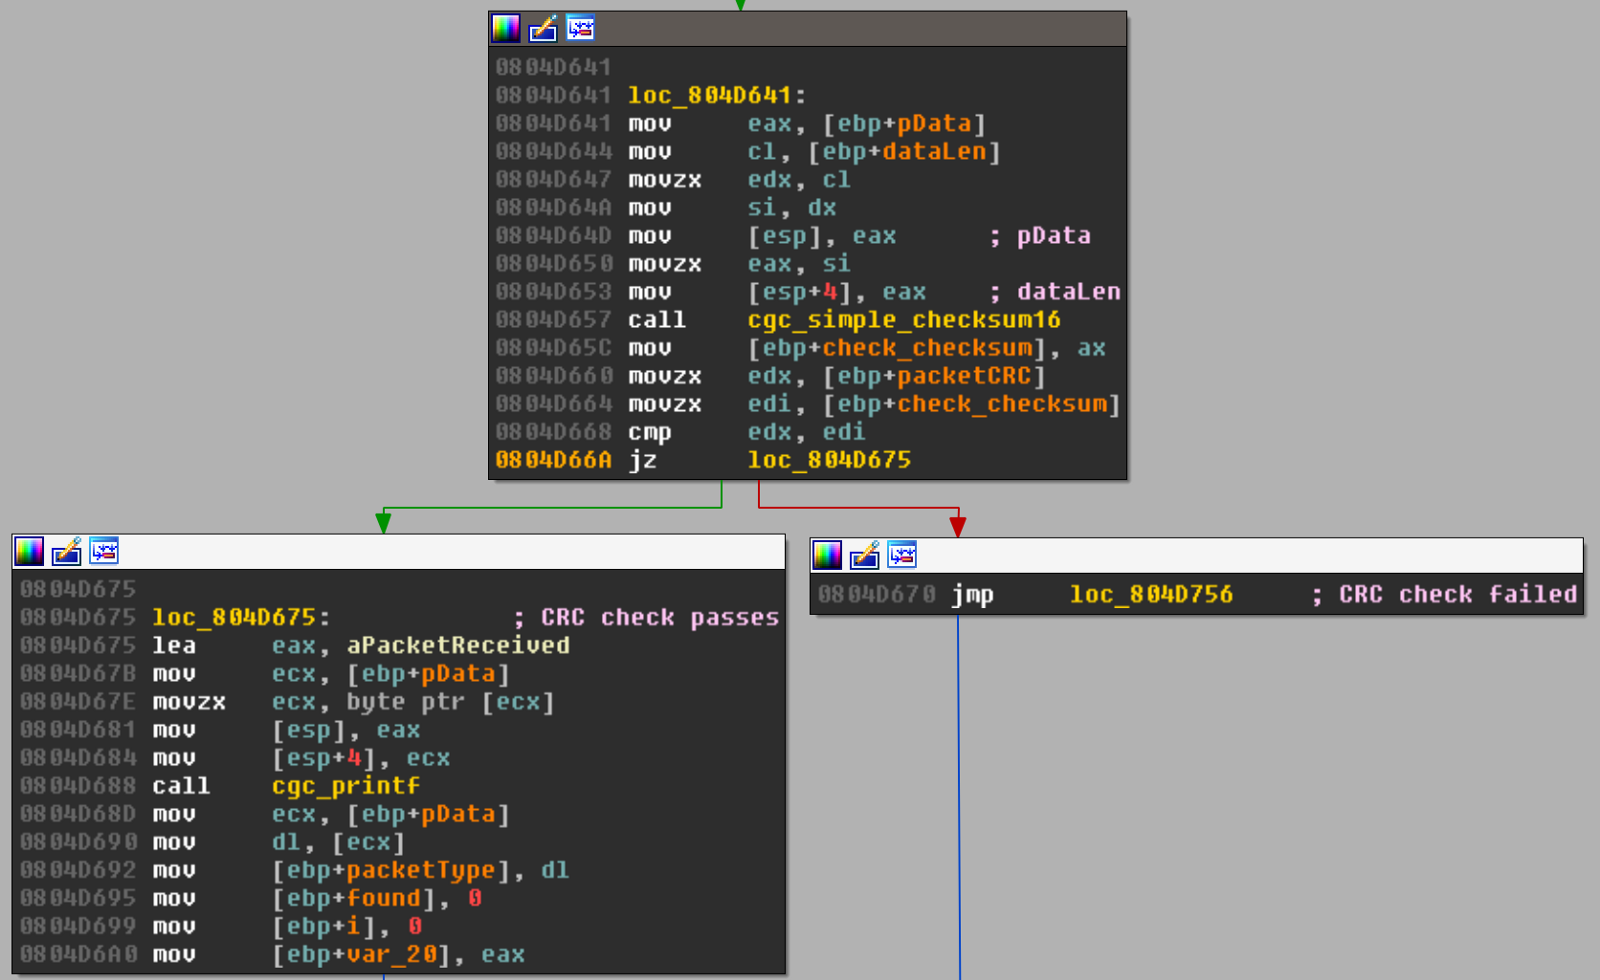Image resolution: width=1600 pixels, height=980 pixels.
Task: Select check_checksum in the mov at 0804D65C
Action: [x=927, y=348]
